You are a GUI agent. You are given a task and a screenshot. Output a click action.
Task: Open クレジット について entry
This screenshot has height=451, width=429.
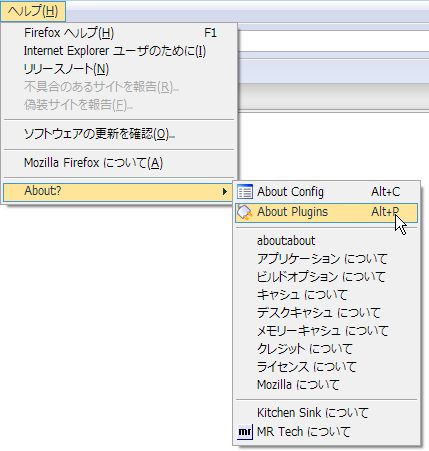tap(326, 349)
